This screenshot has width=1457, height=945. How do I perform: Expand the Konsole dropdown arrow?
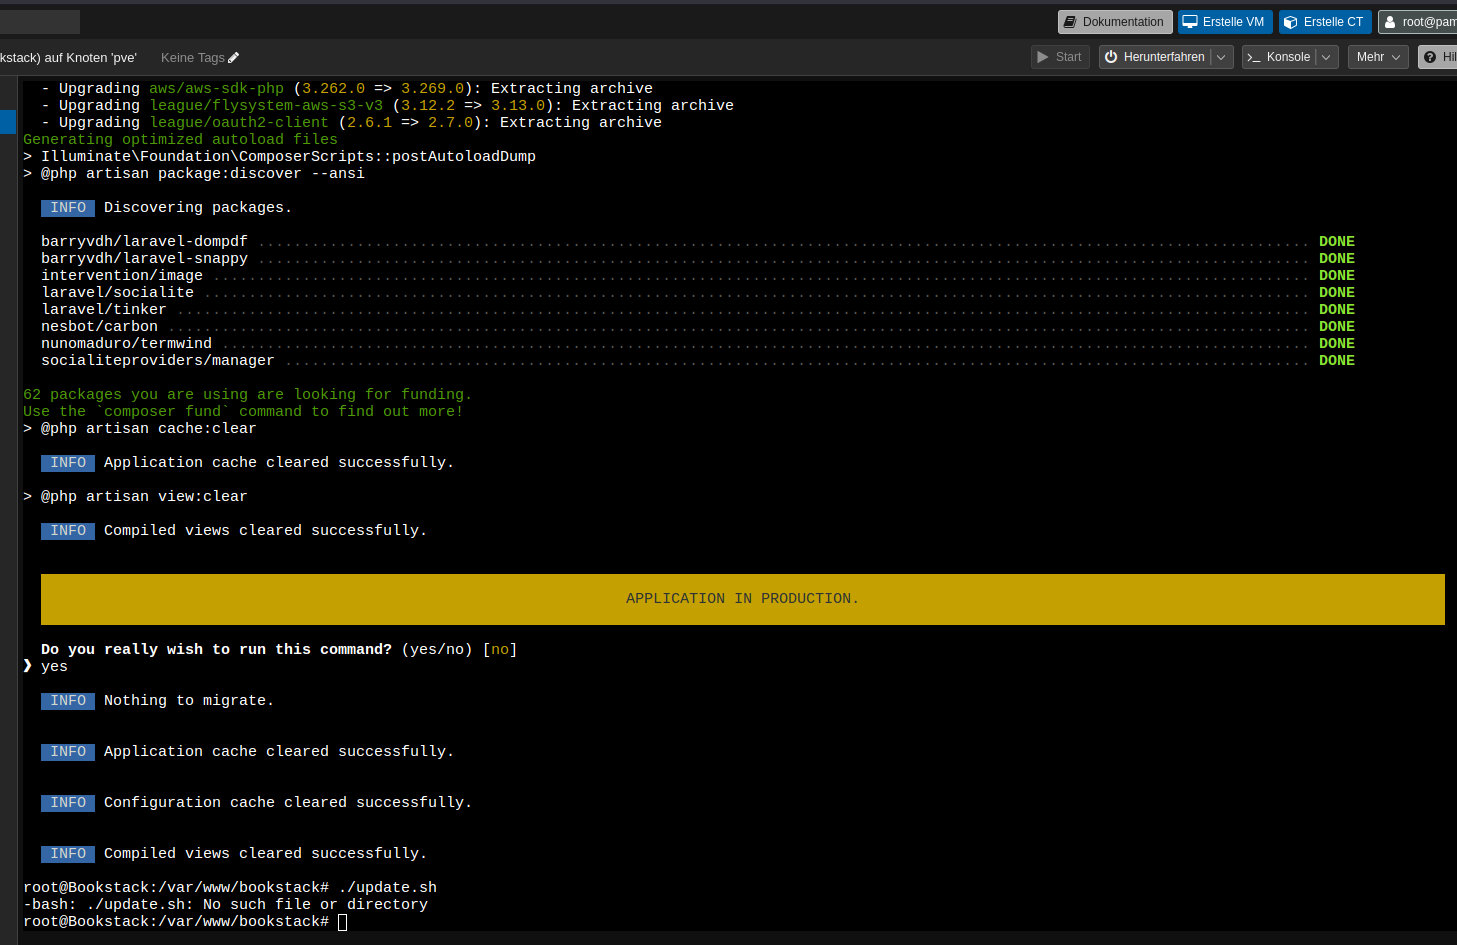click(1327, 57)
